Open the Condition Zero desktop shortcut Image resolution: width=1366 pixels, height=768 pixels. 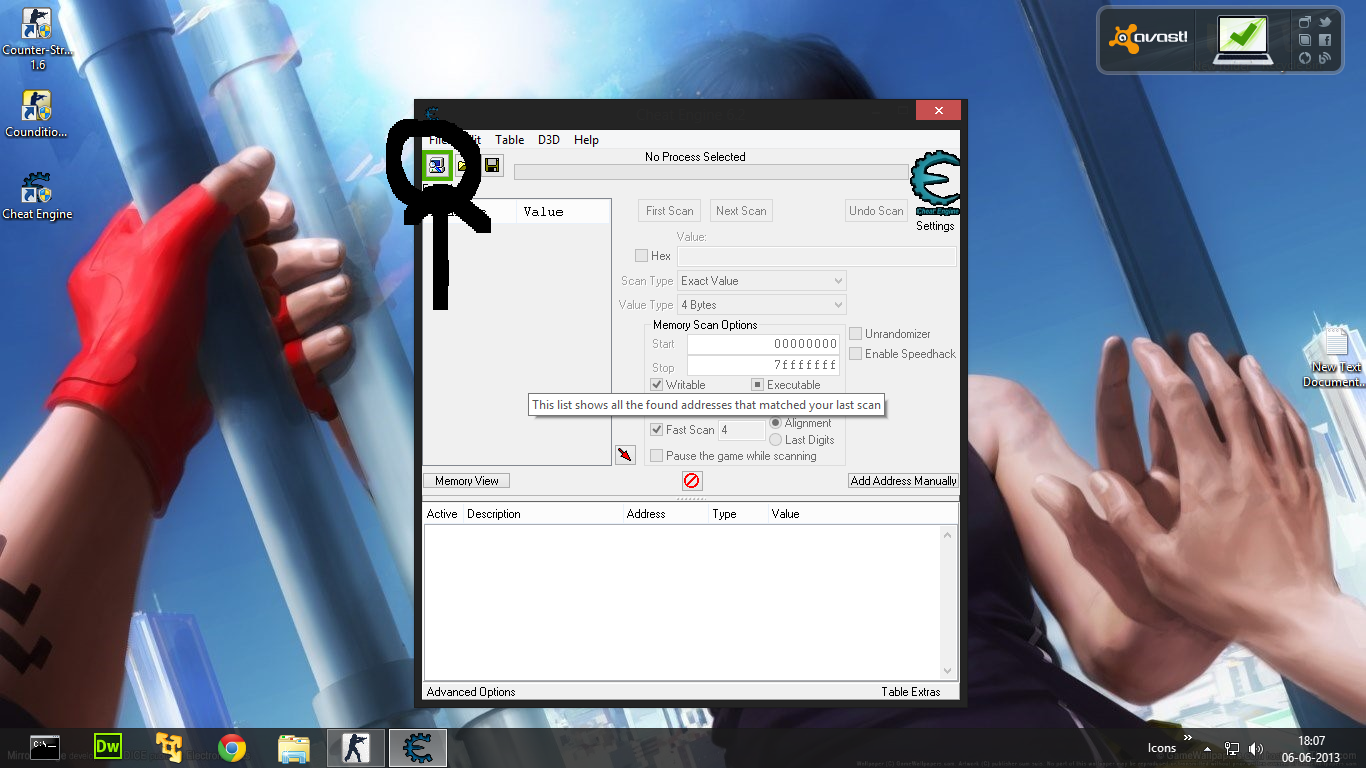click(37, 114)
